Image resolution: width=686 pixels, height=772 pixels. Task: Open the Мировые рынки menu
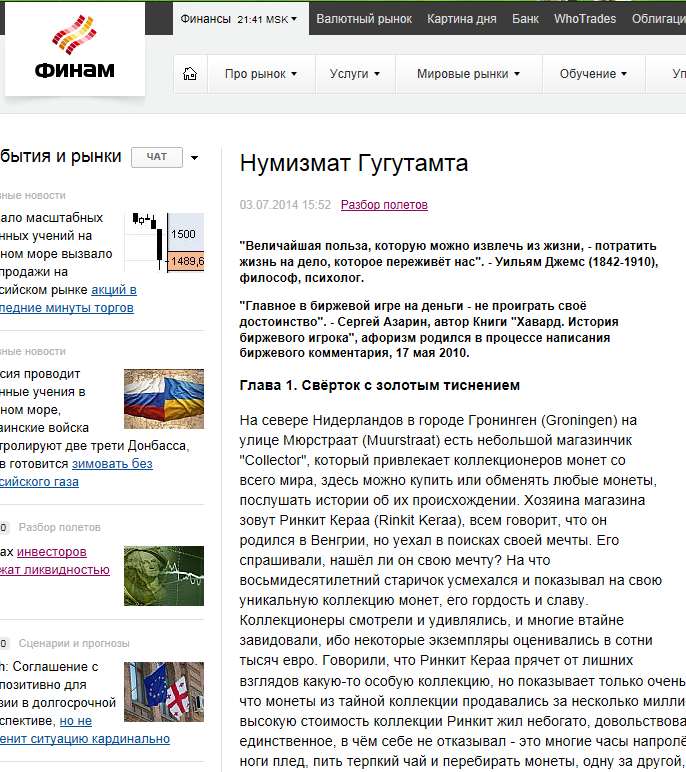(x=468, y=74)
